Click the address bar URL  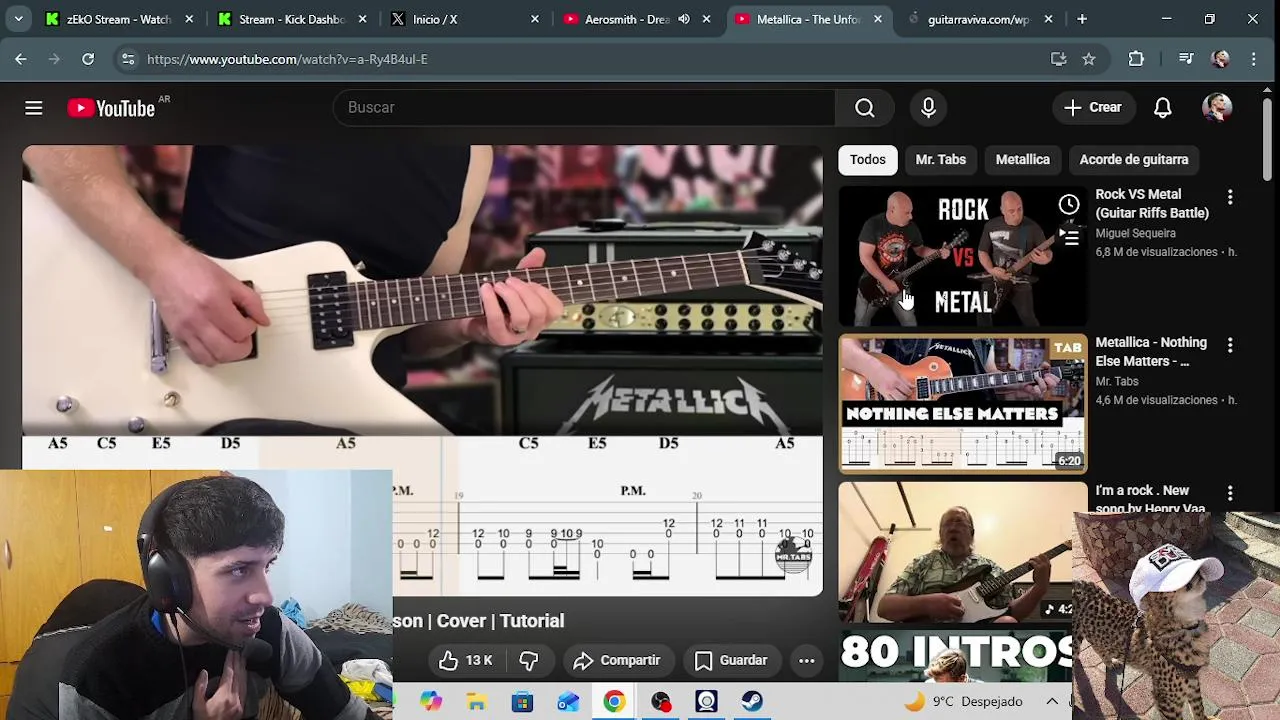pos(287,59)
